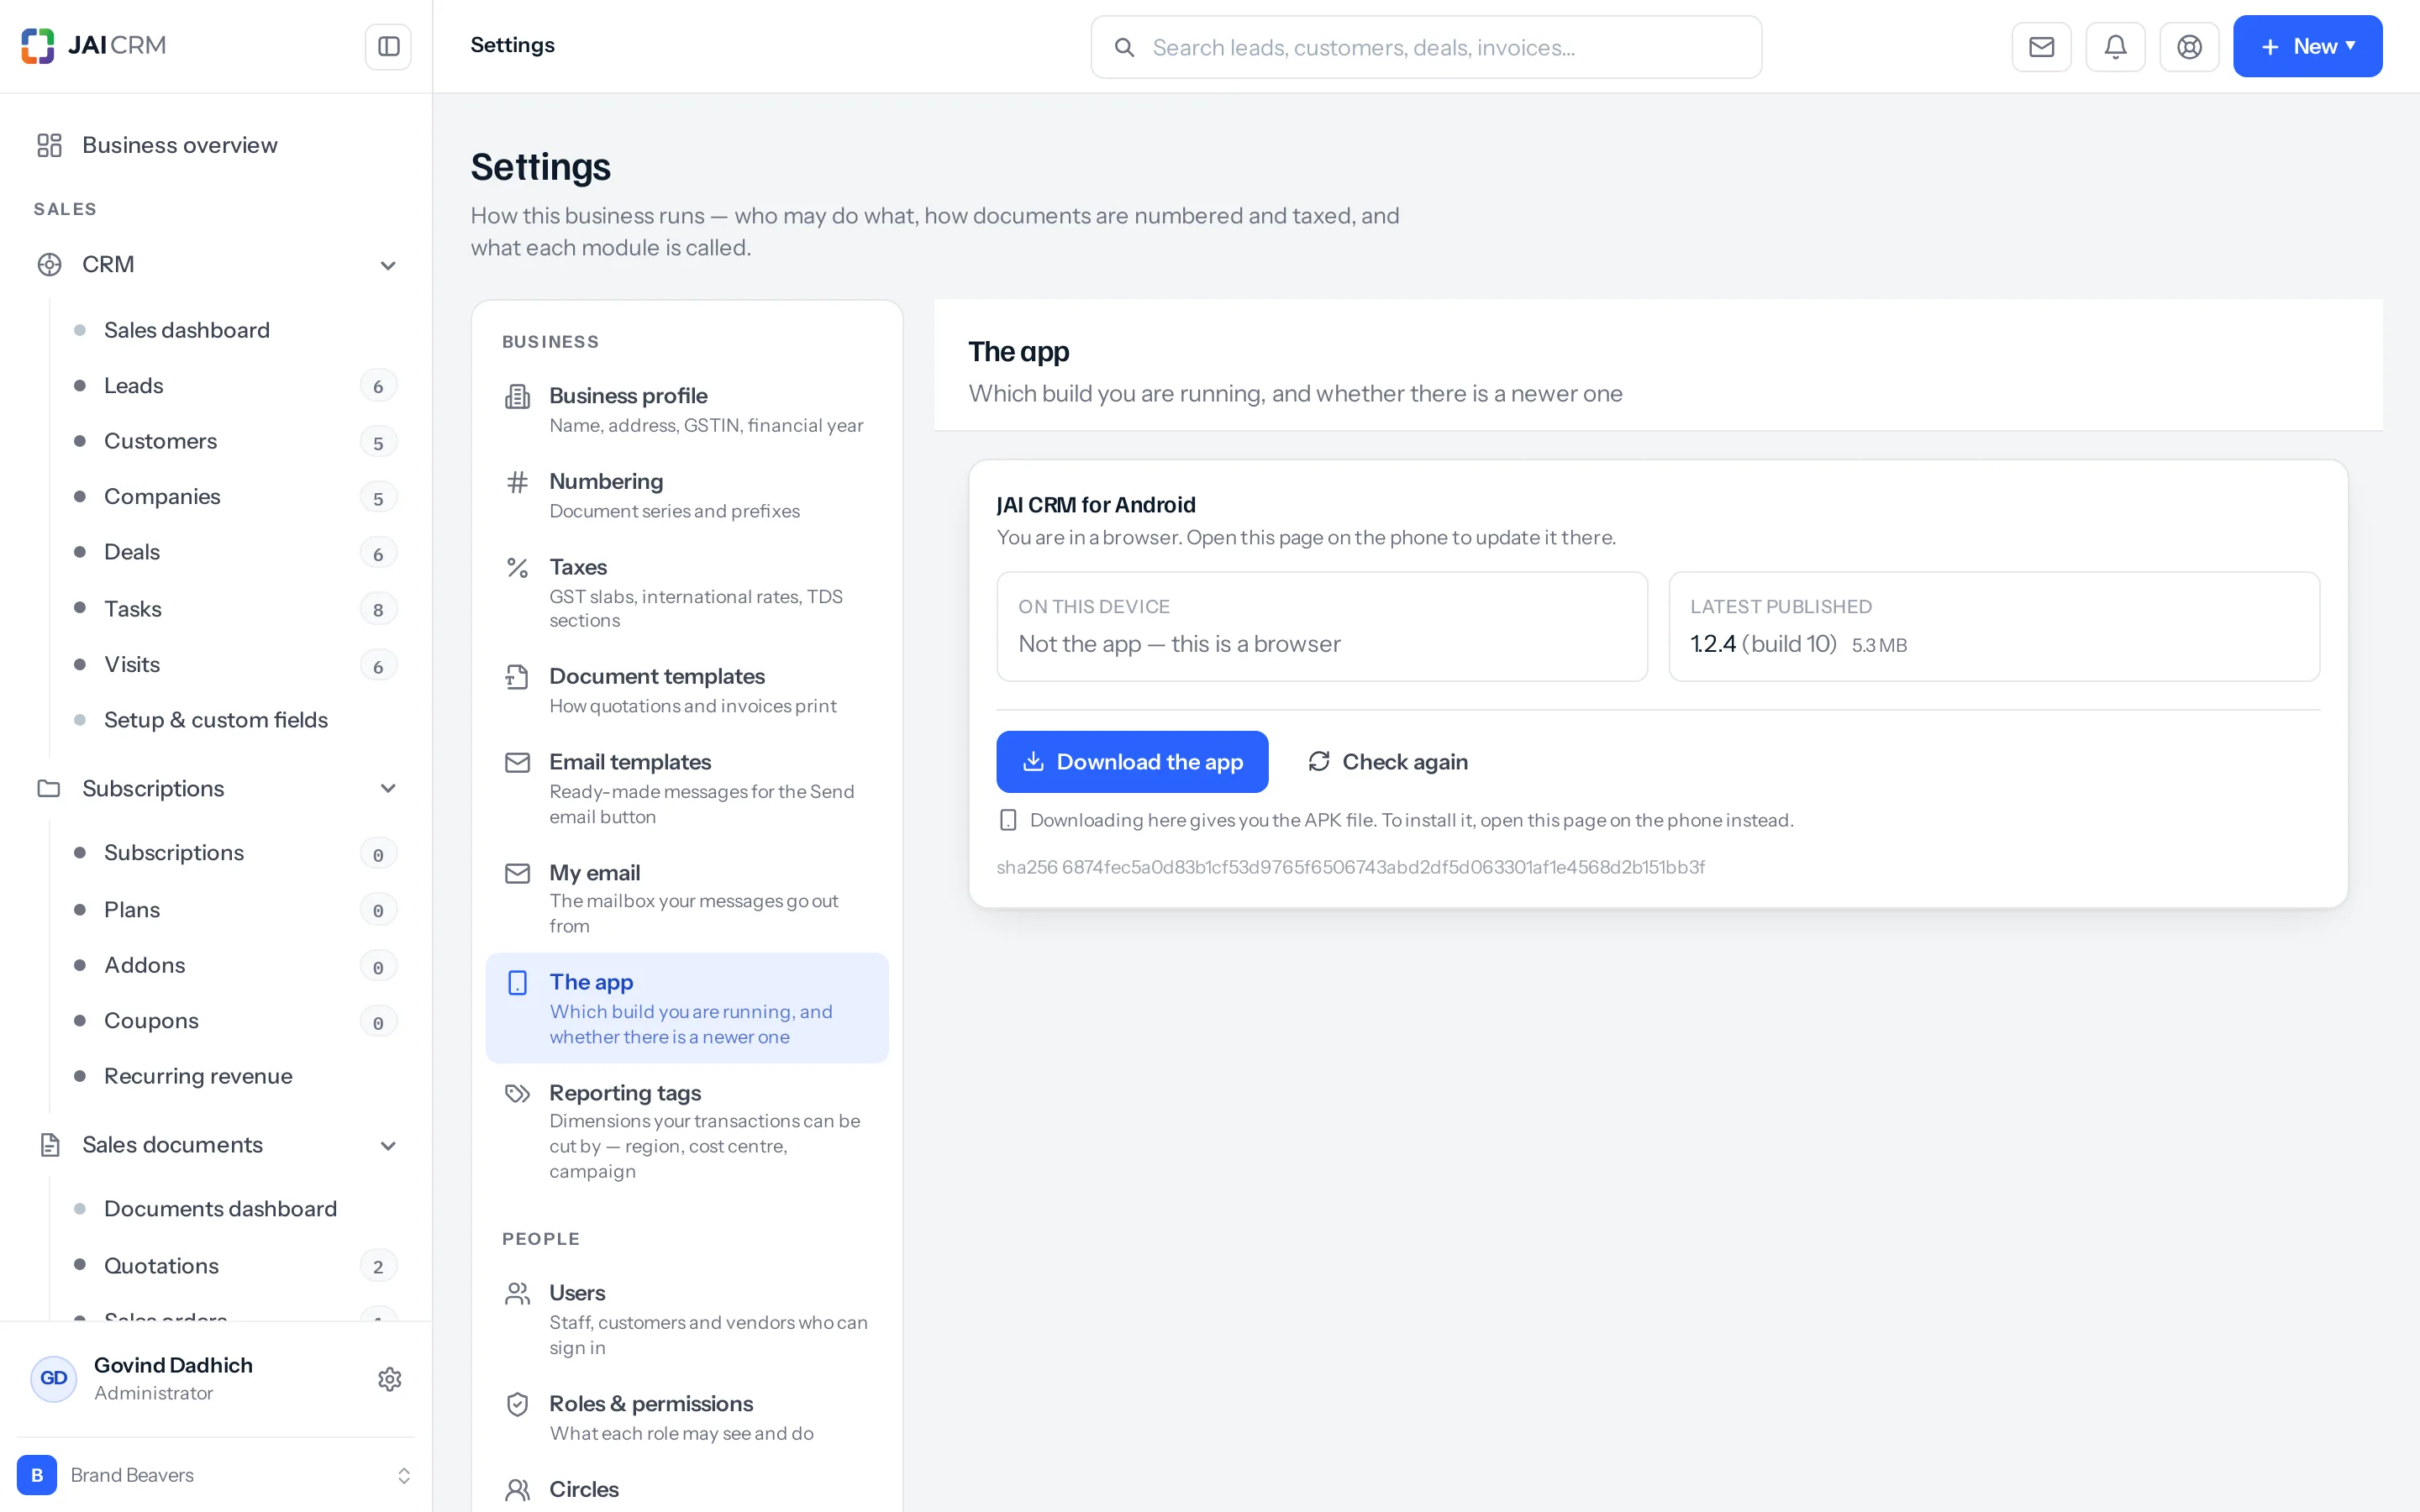2420x1512 pixels.
Task: Open the mail icon in the top bar
Action: click(2041, 46)
